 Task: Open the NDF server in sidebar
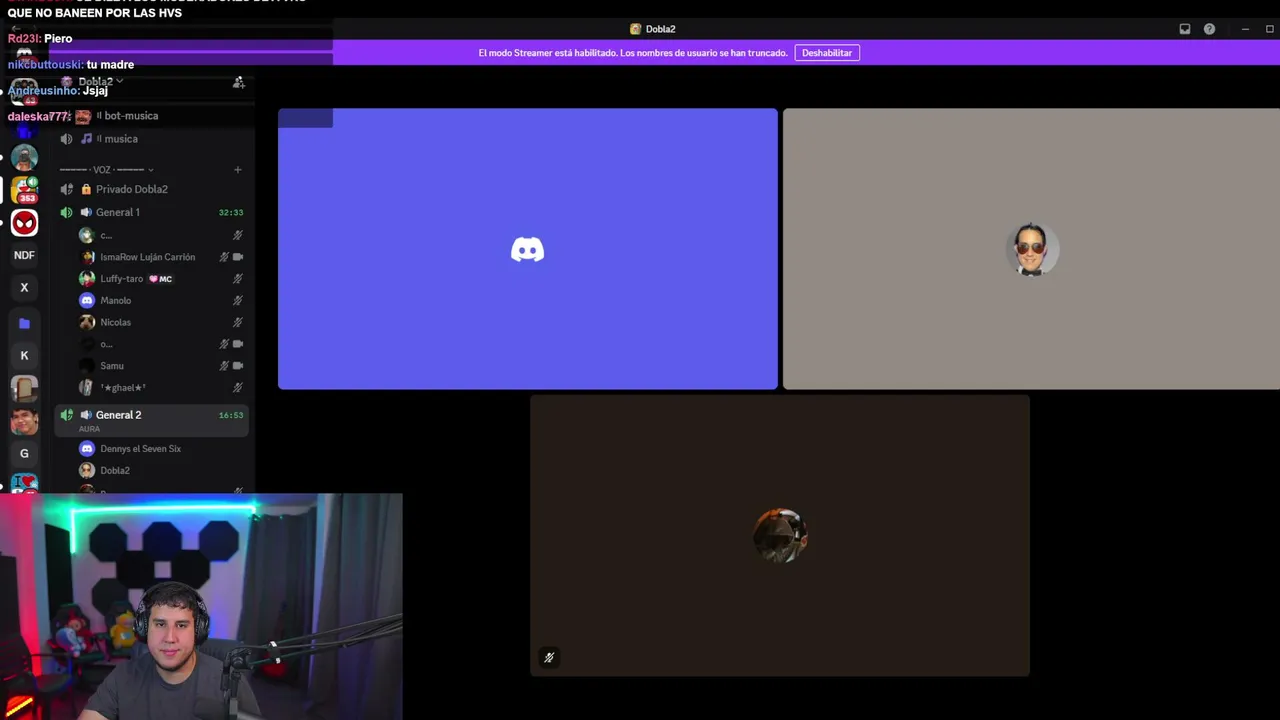tap(25, 255)
